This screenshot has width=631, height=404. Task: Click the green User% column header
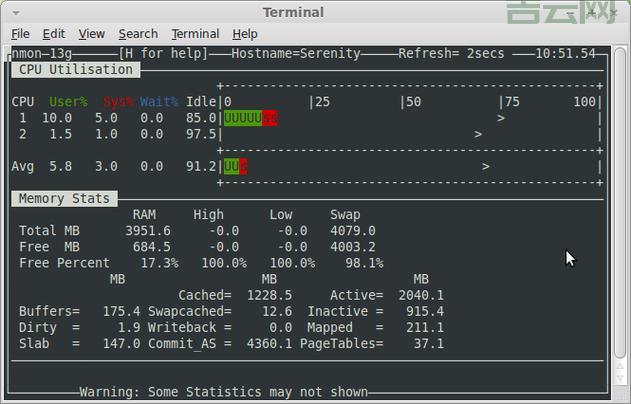pyautogui.click(x=68, y=102)
